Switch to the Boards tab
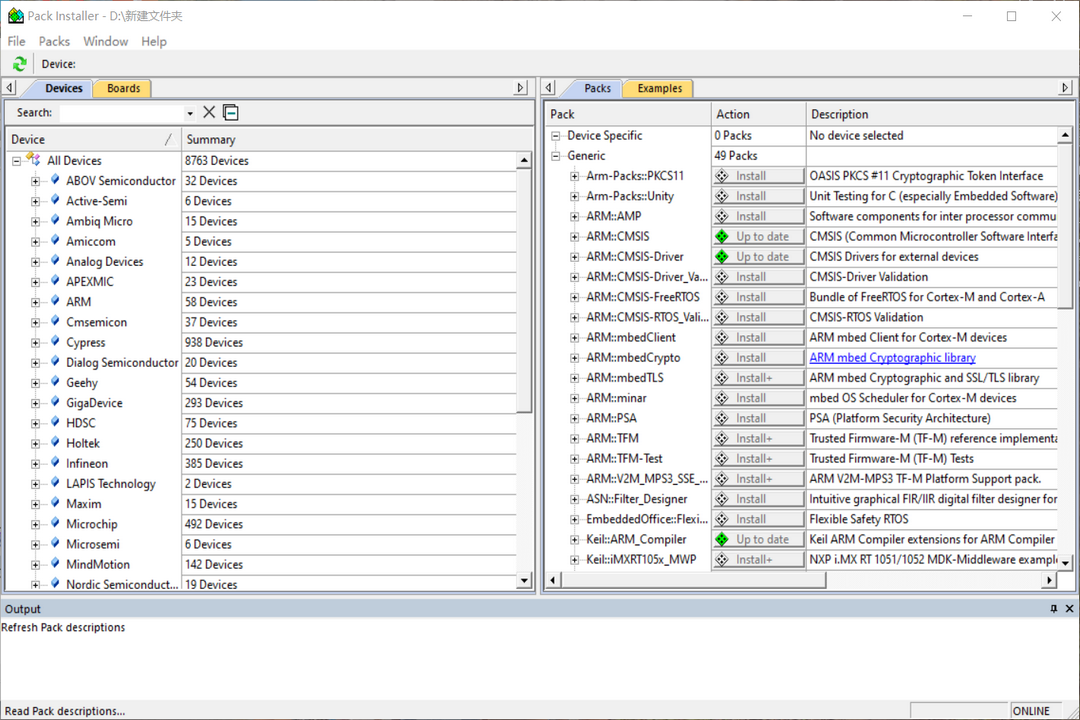 [123, 88]
